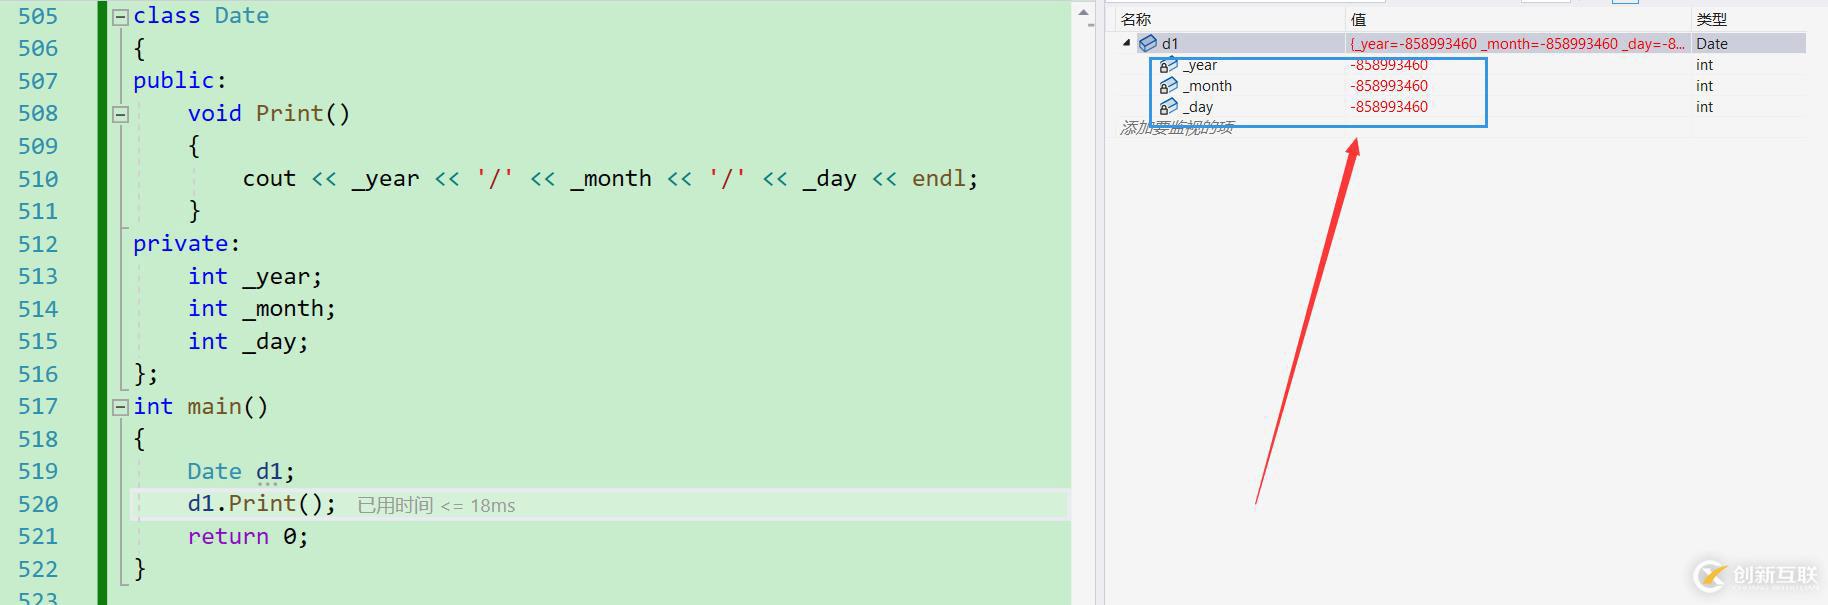This screenshot has height=605, width=1828.
Task: Click the class name Date on line 505
Action: (242, 16)
